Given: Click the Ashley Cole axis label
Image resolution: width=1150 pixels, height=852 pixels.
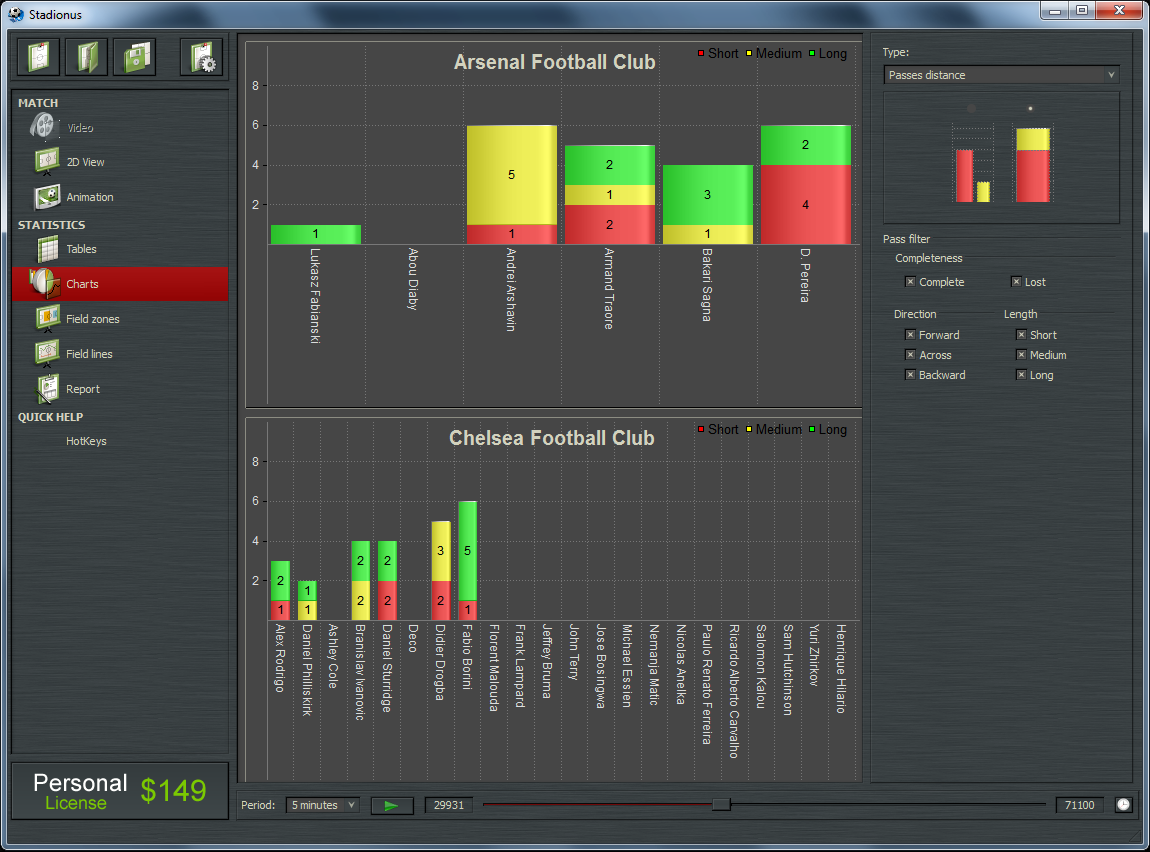Looking at the screenshot, I should click(332, 656).
